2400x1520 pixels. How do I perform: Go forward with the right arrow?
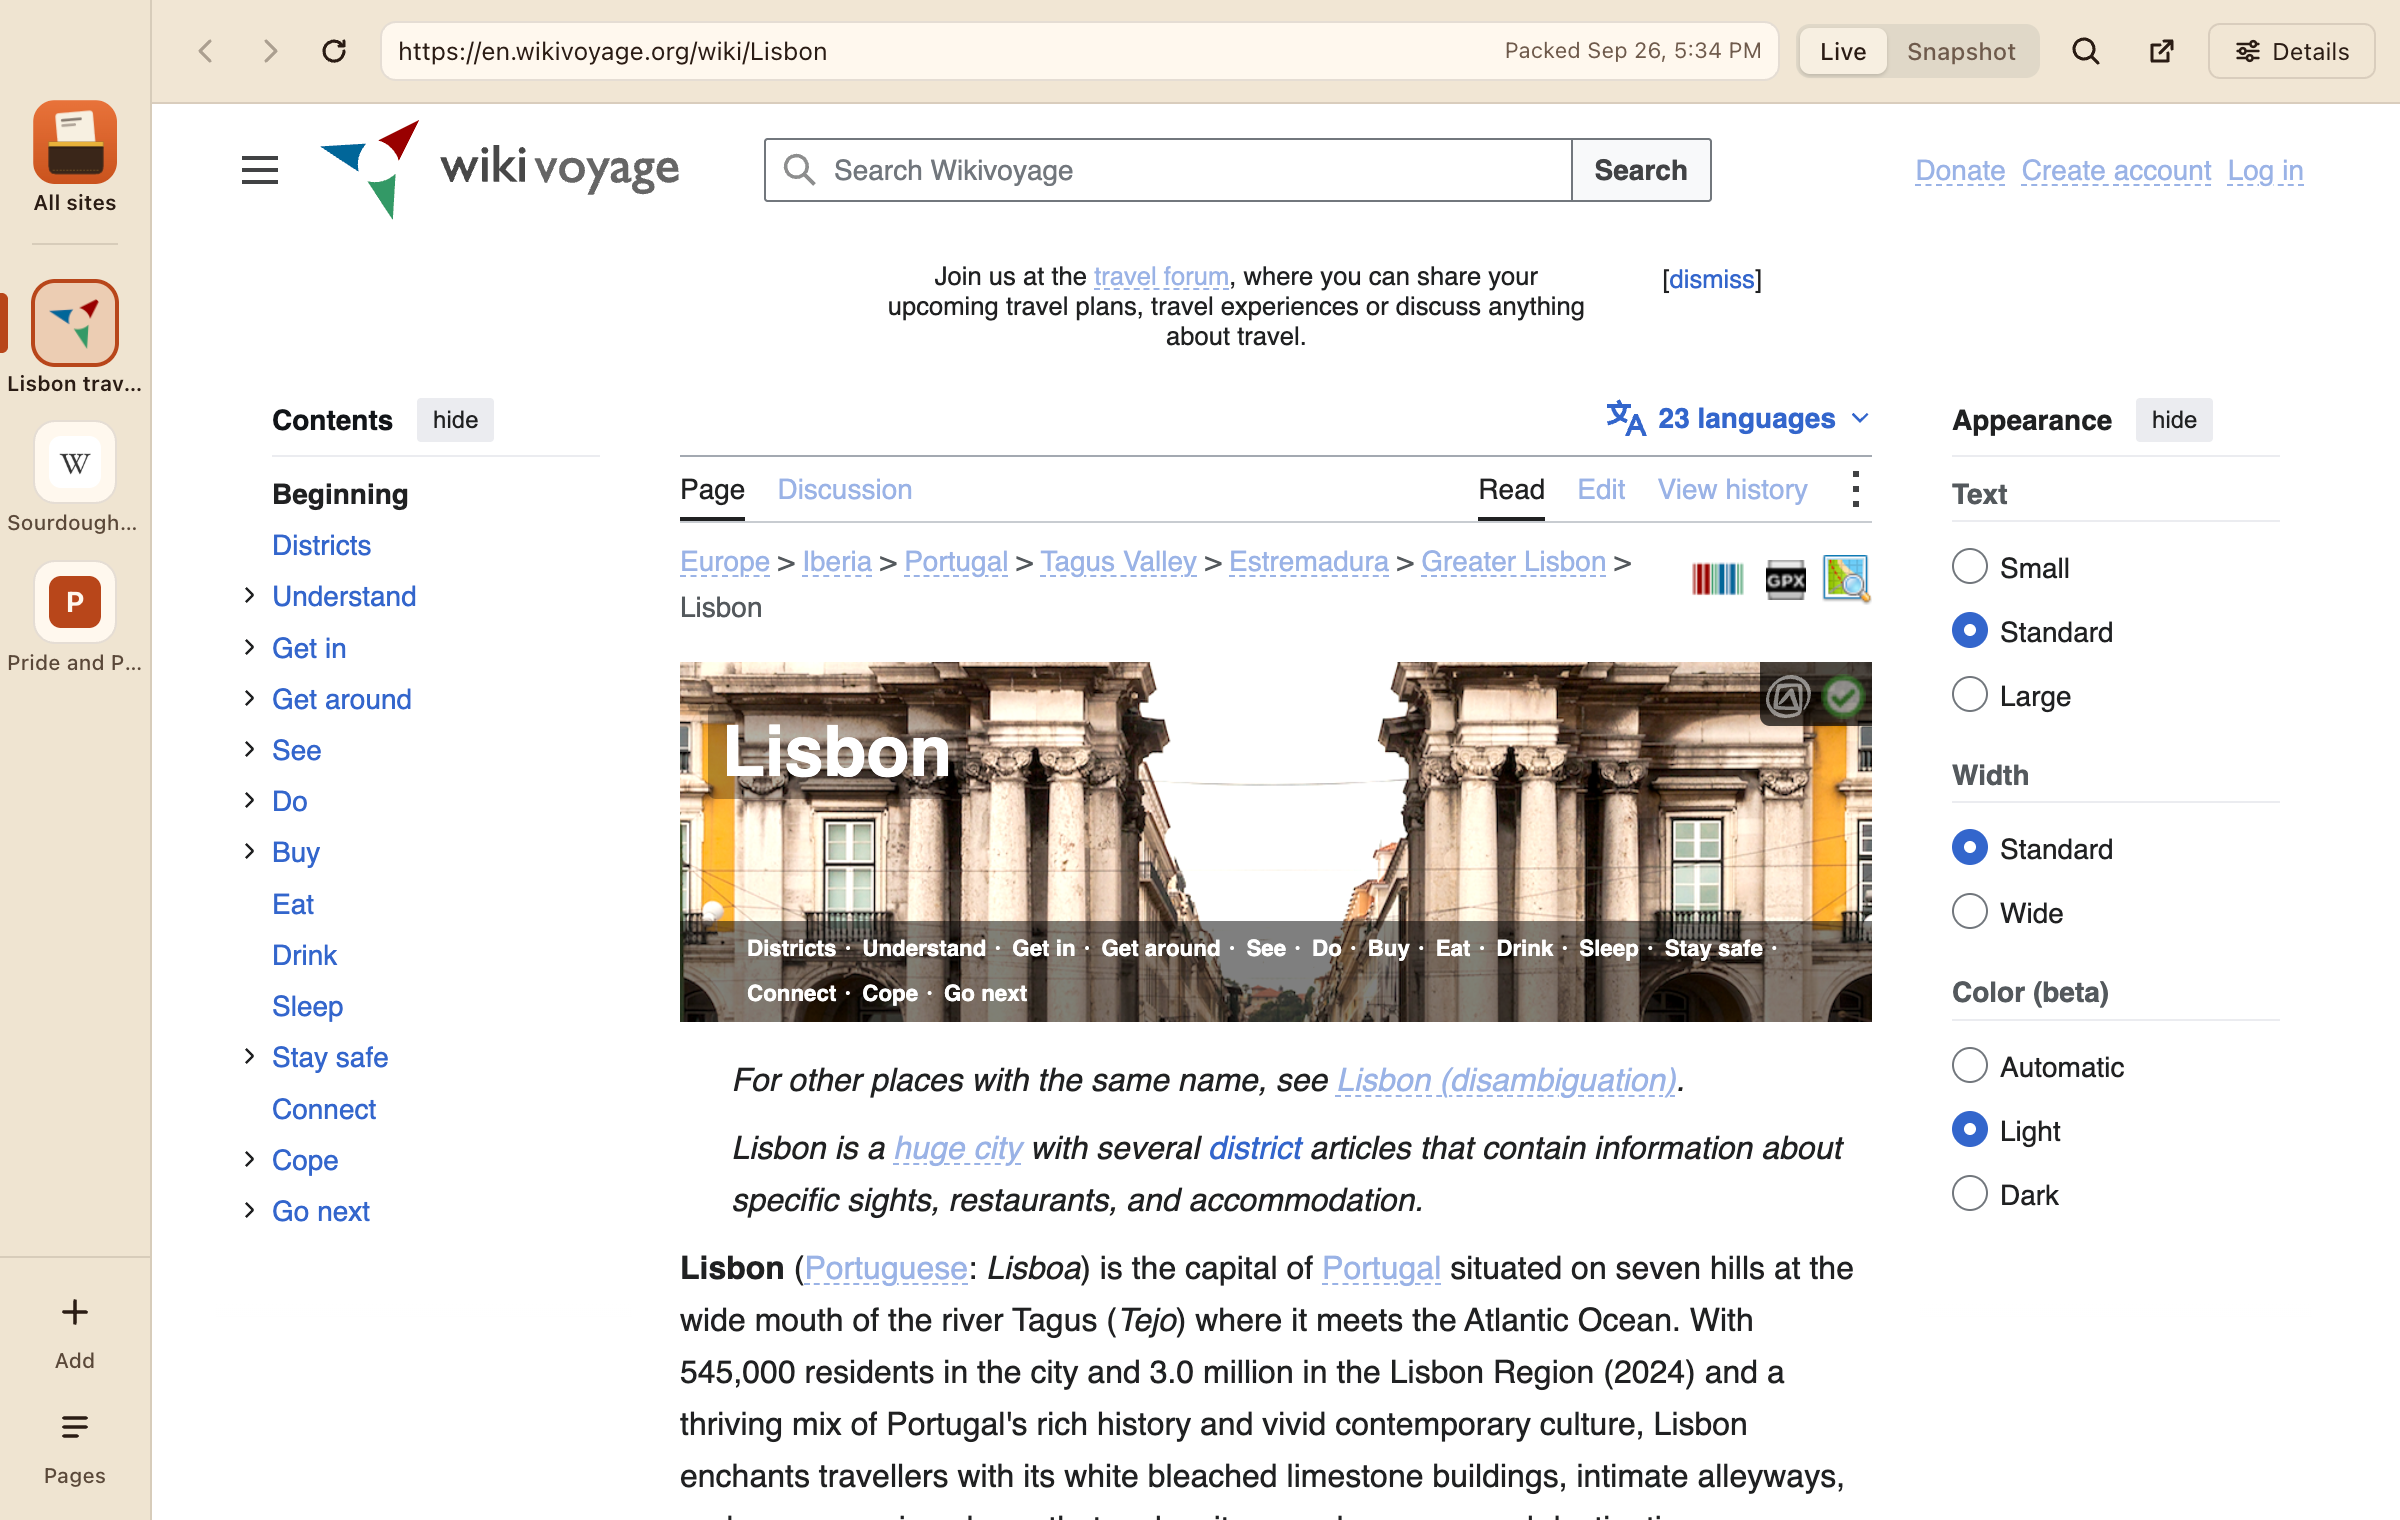[x=270, y=51]
